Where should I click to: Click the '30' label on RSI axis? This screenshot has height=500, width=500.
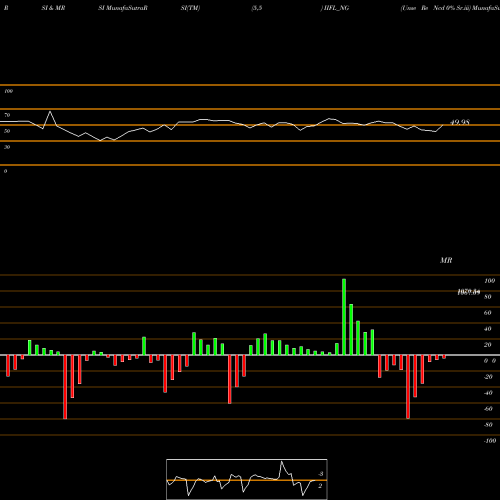tap(7, 147)
